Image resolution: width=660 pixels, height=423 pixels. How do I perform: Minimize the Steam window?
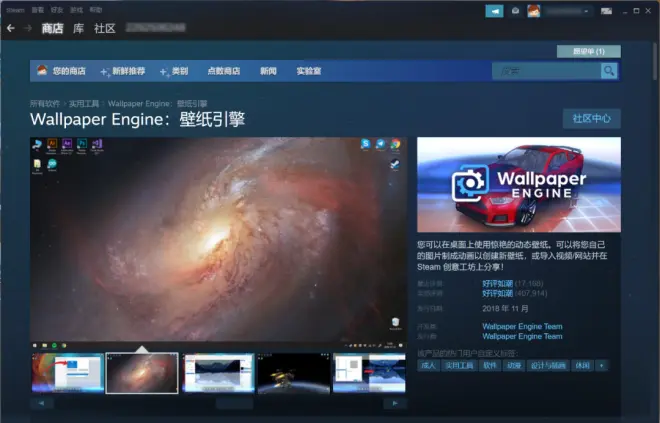pyautogui.click(x=625, y=11)
